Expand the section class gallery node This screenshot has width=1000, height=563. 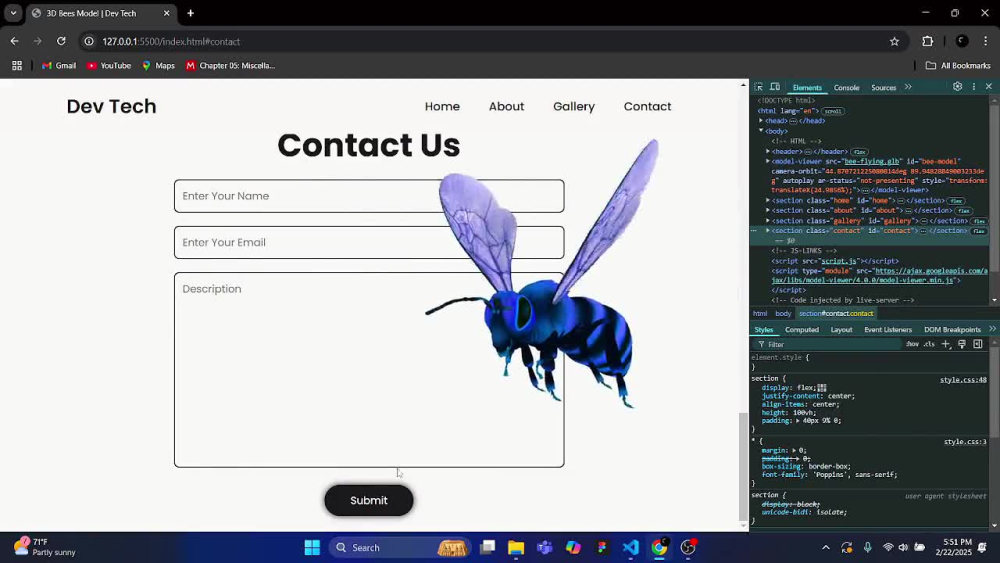coord(768,221)
